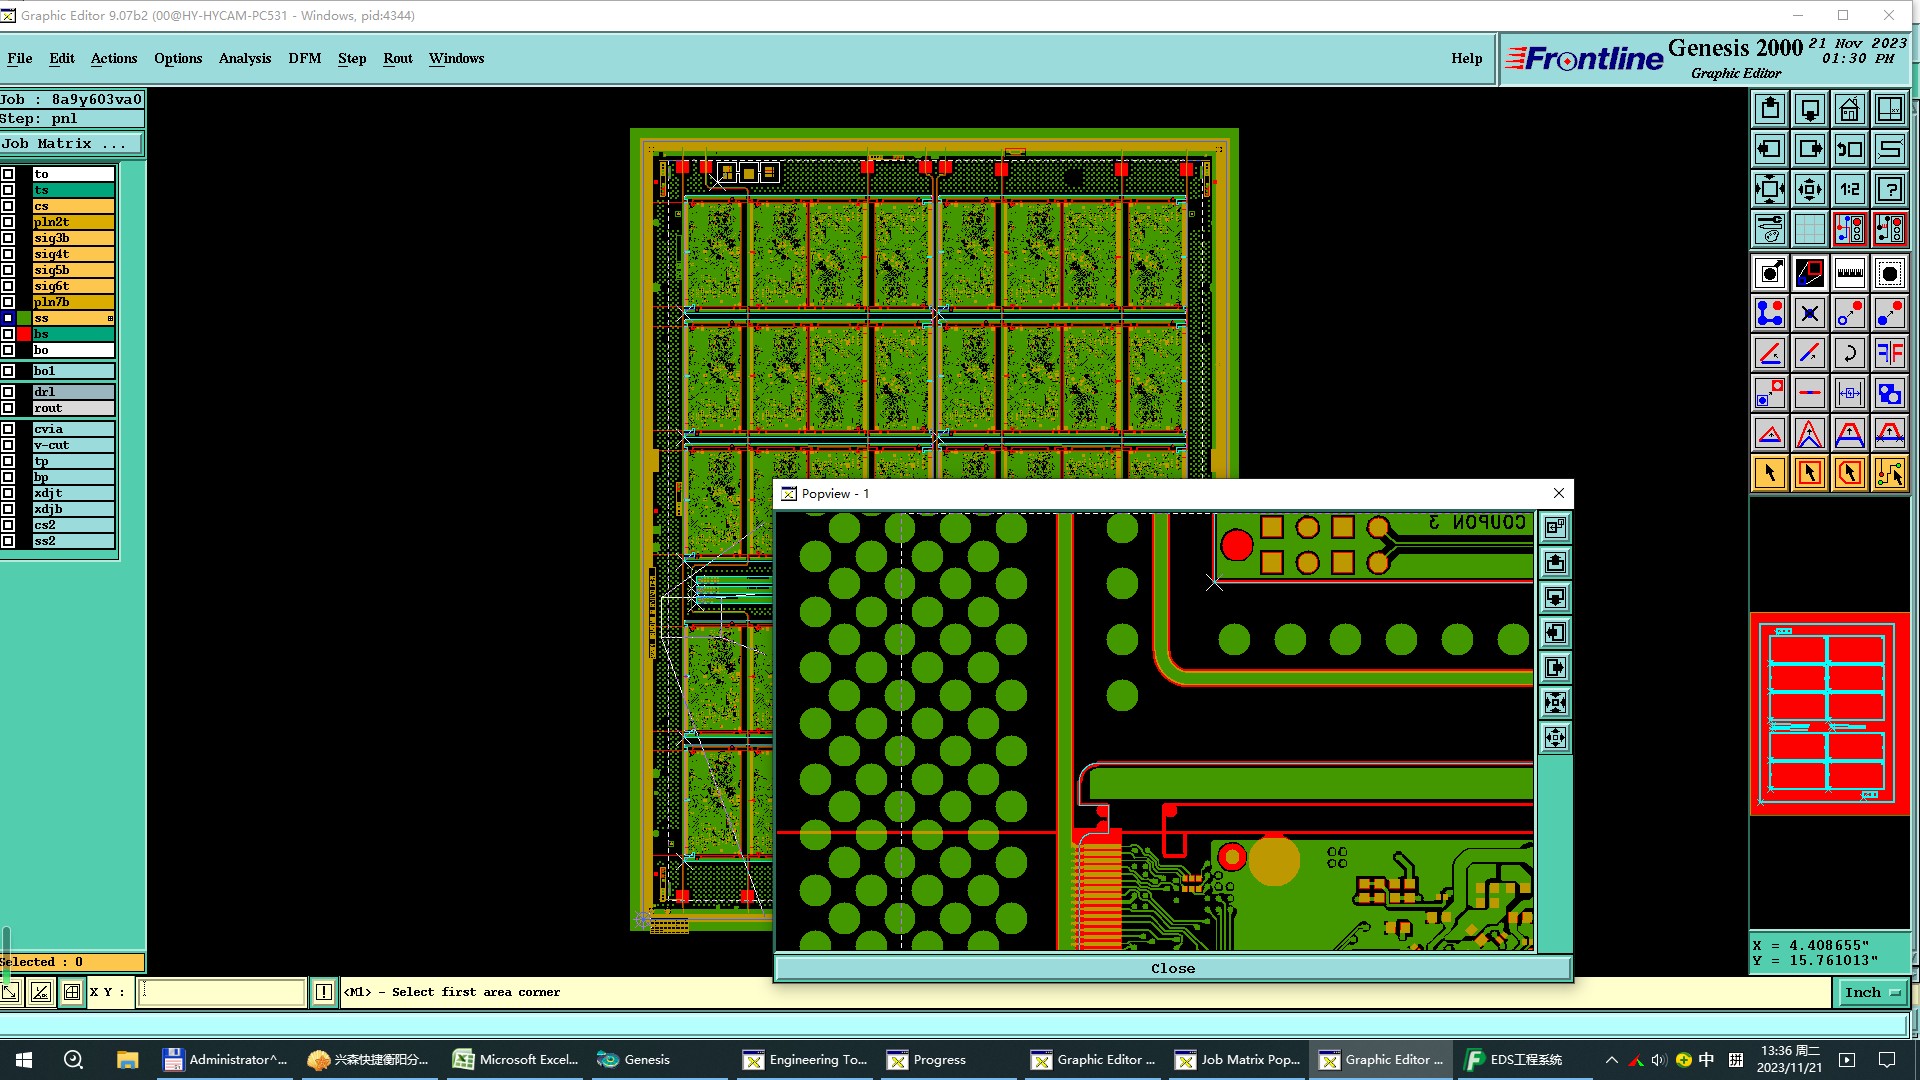Open the Job Matrix button
Viewport: 1920px width, 1080px height.
point(71,144)
